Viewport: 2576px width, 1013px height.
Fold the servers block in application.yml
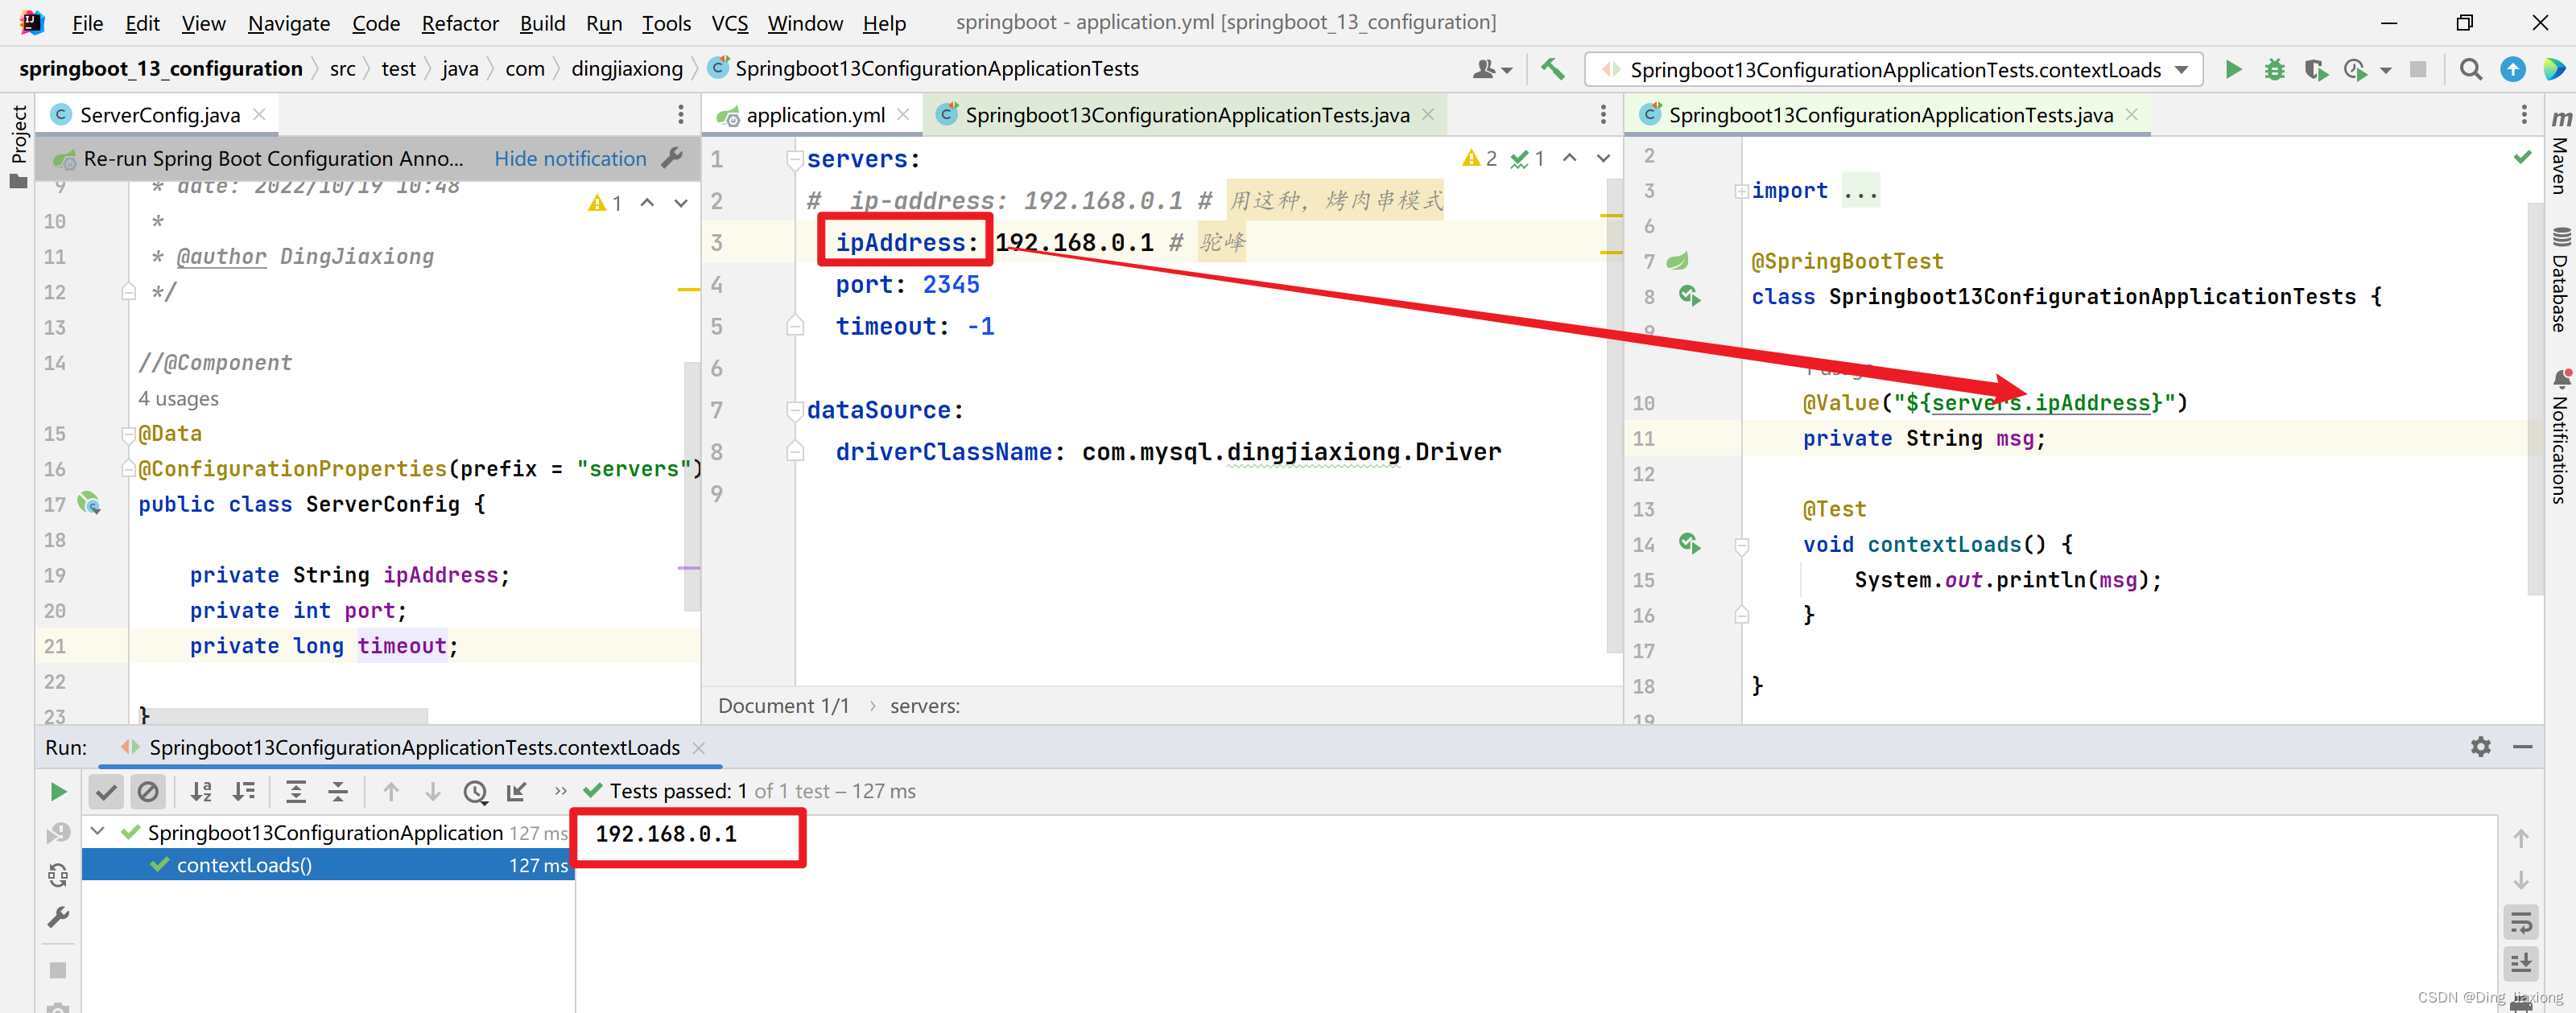(795, 159)
